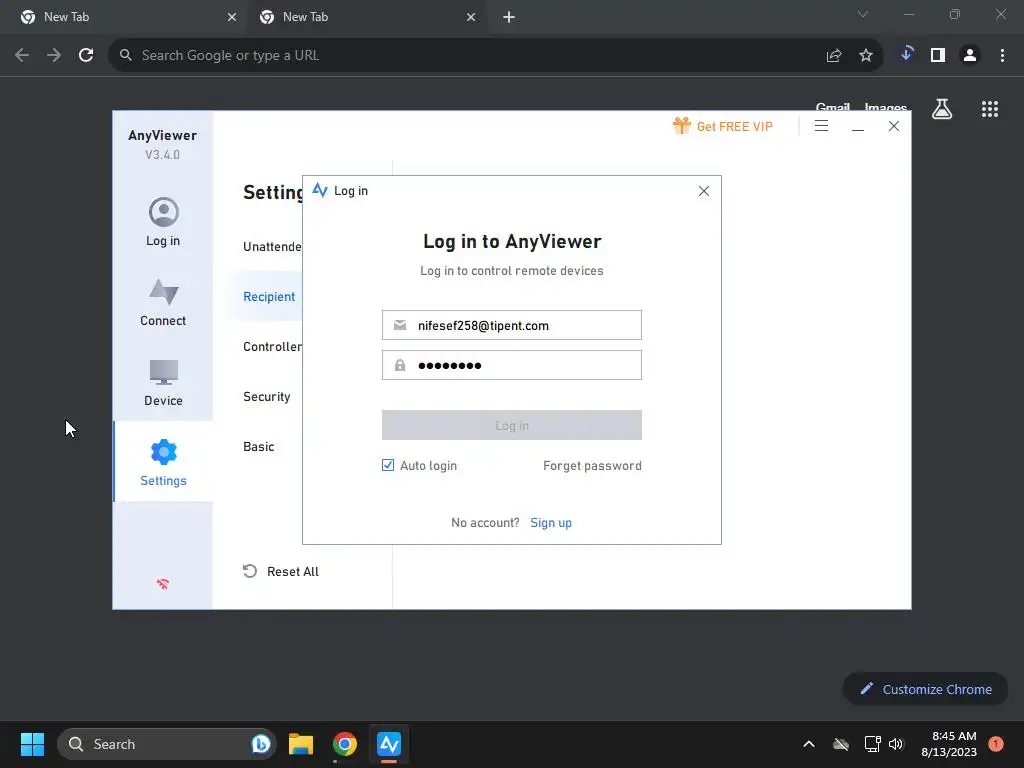Click the Chrome forward arrow

pyautogui.click(x=54, y=55)
